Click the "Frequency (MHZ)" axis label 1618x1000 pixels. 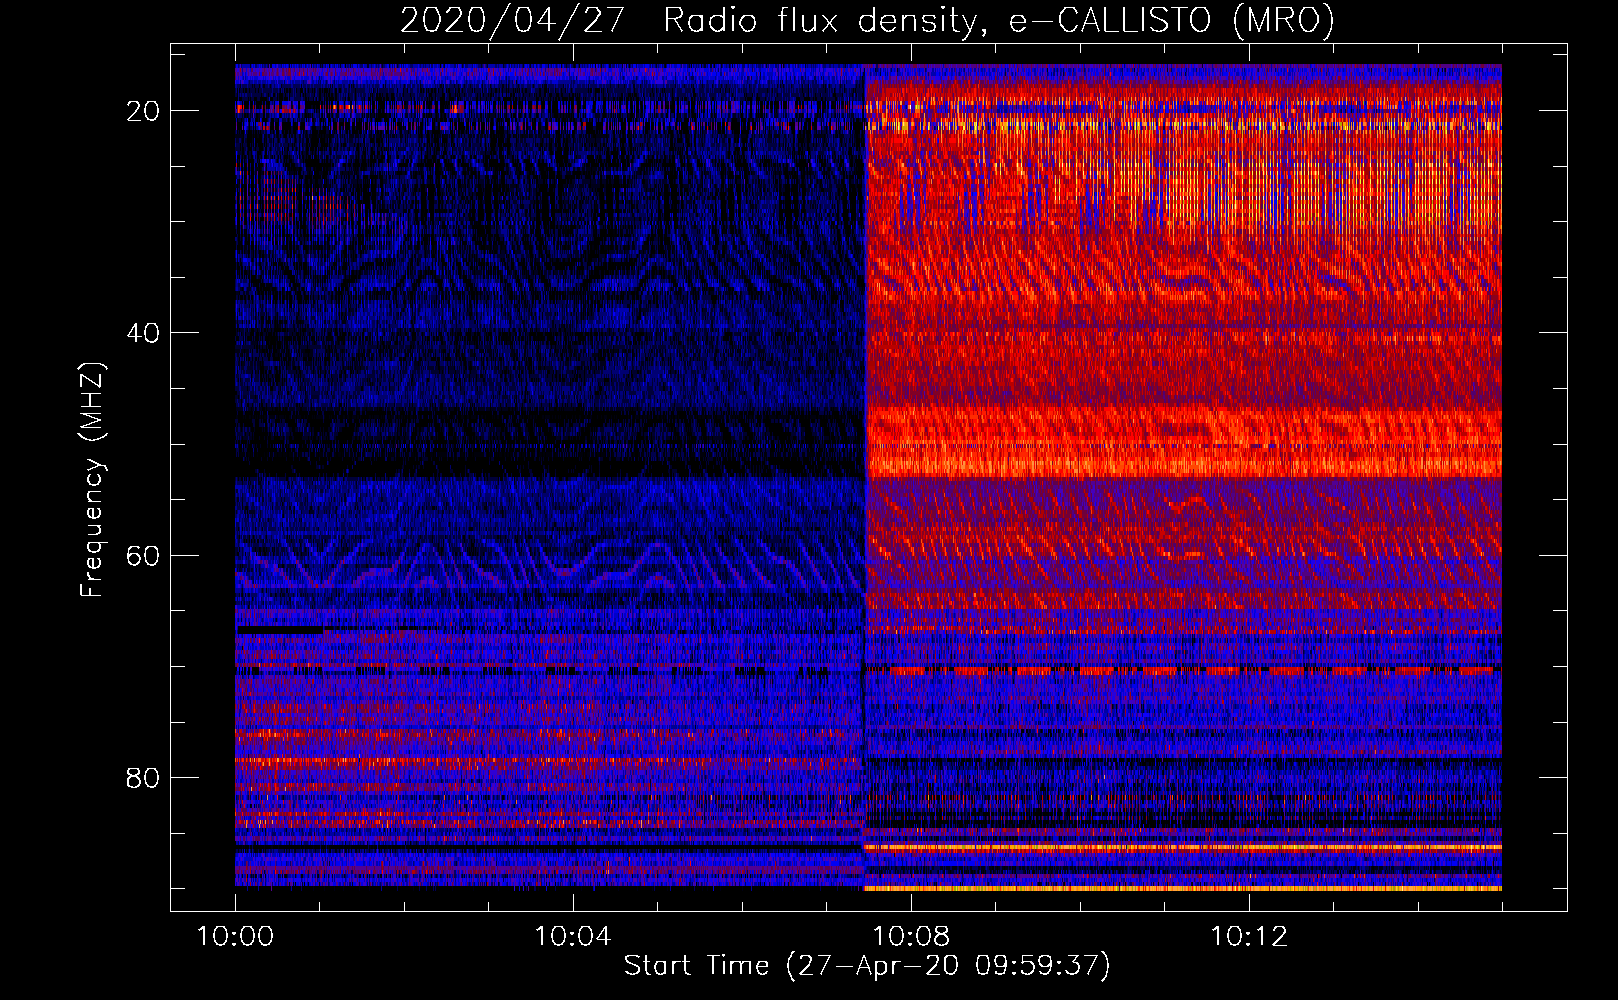click(x=92, y=480)
